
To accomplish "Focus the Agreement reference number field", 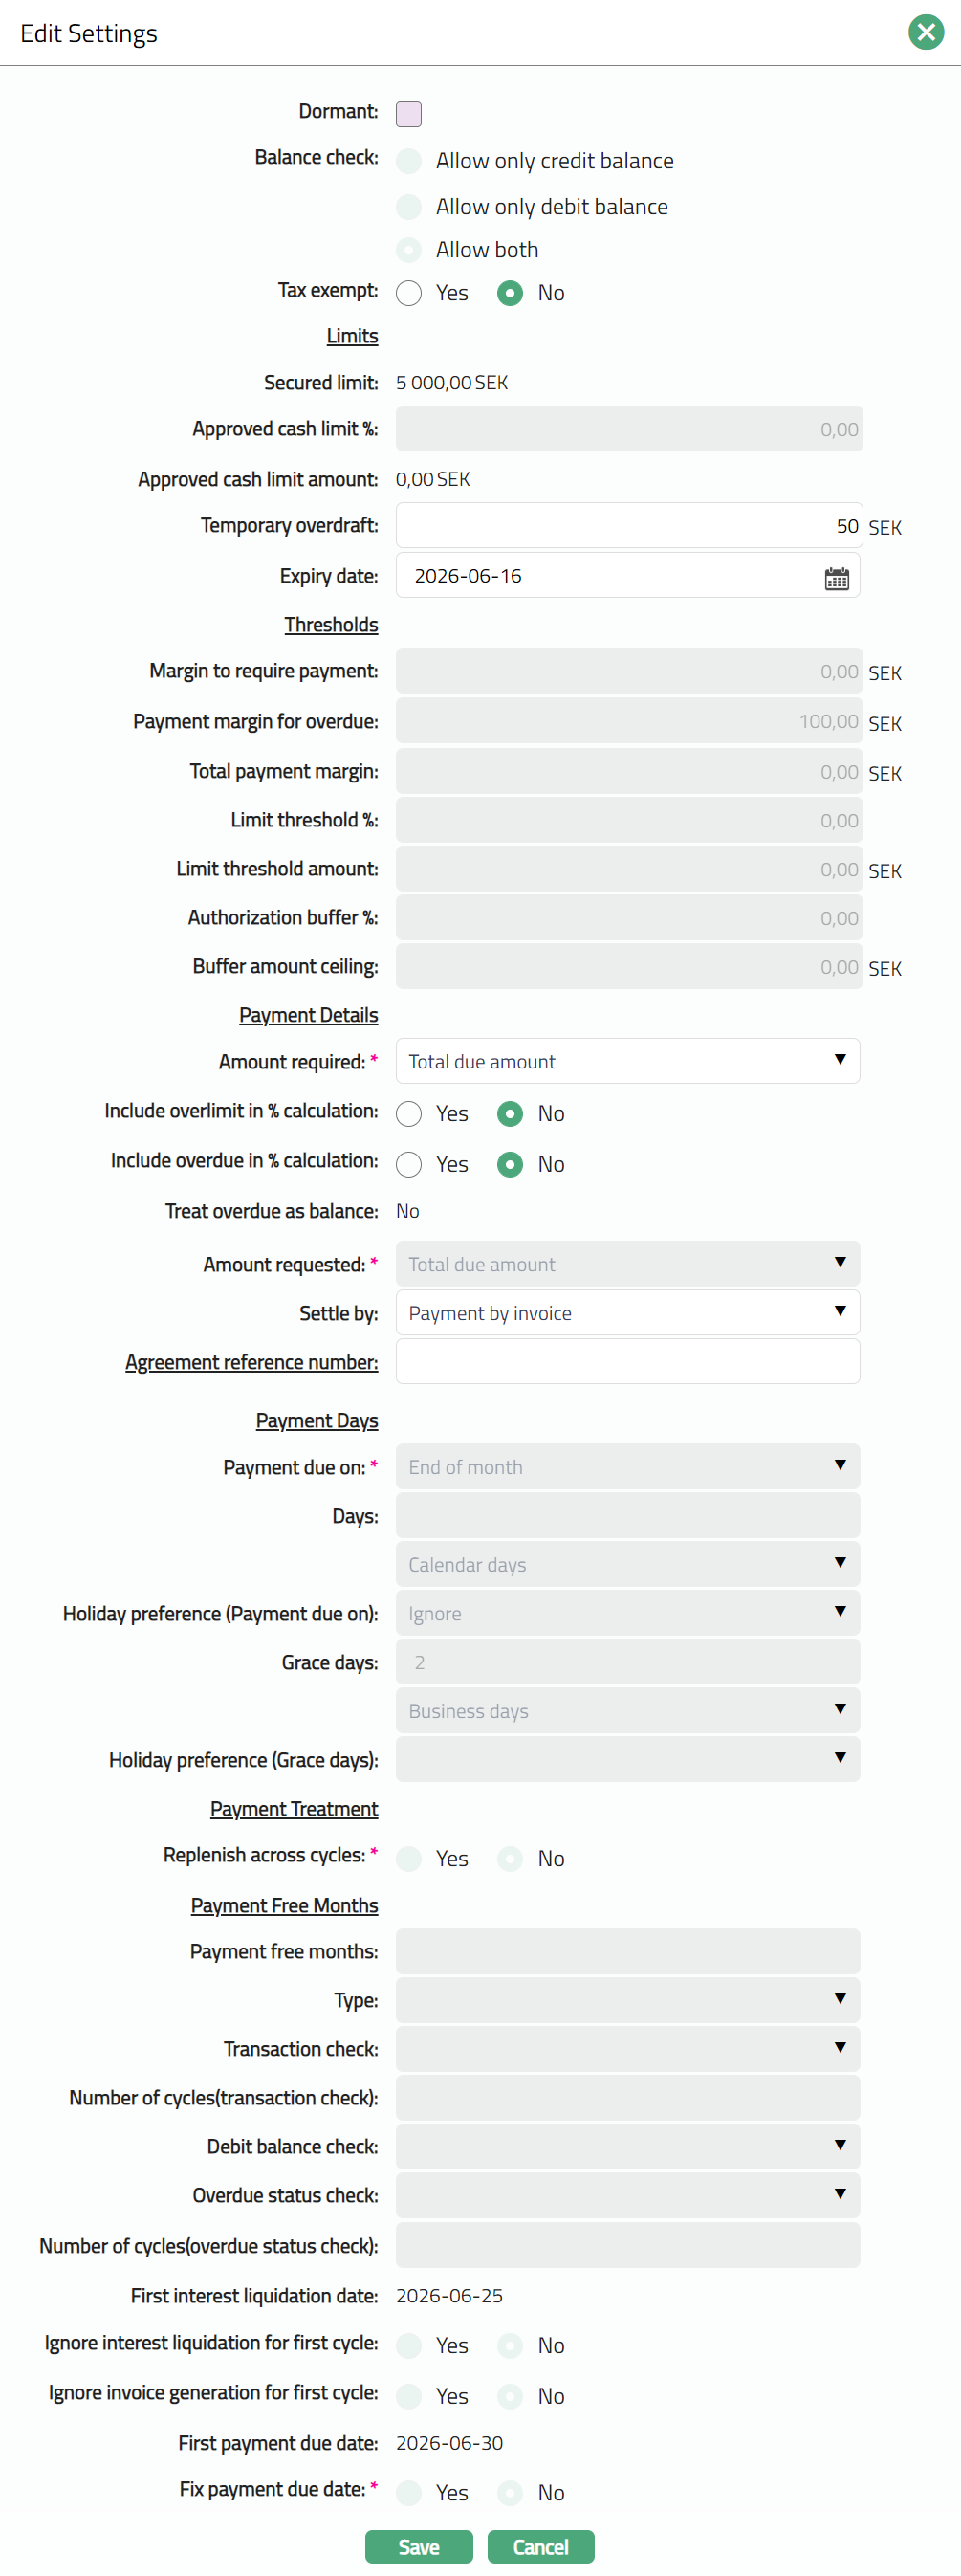I will 627,1362.
